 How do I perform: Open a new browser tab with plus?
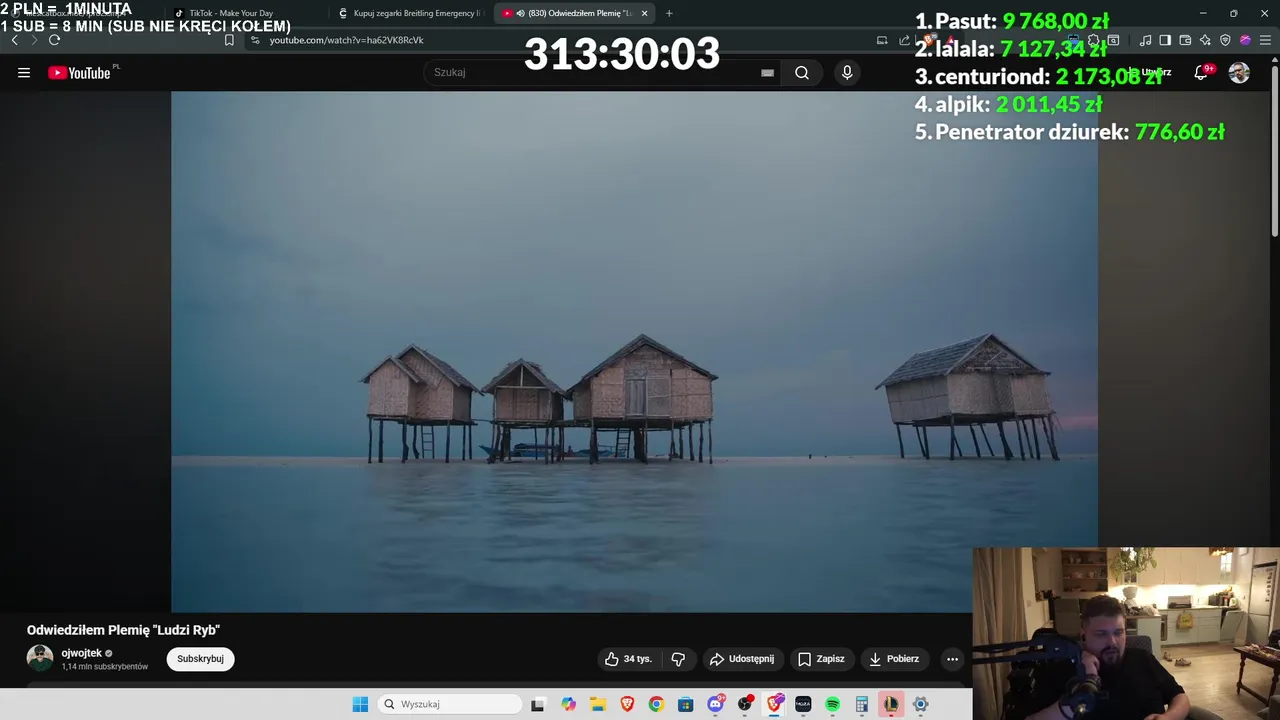669,13
